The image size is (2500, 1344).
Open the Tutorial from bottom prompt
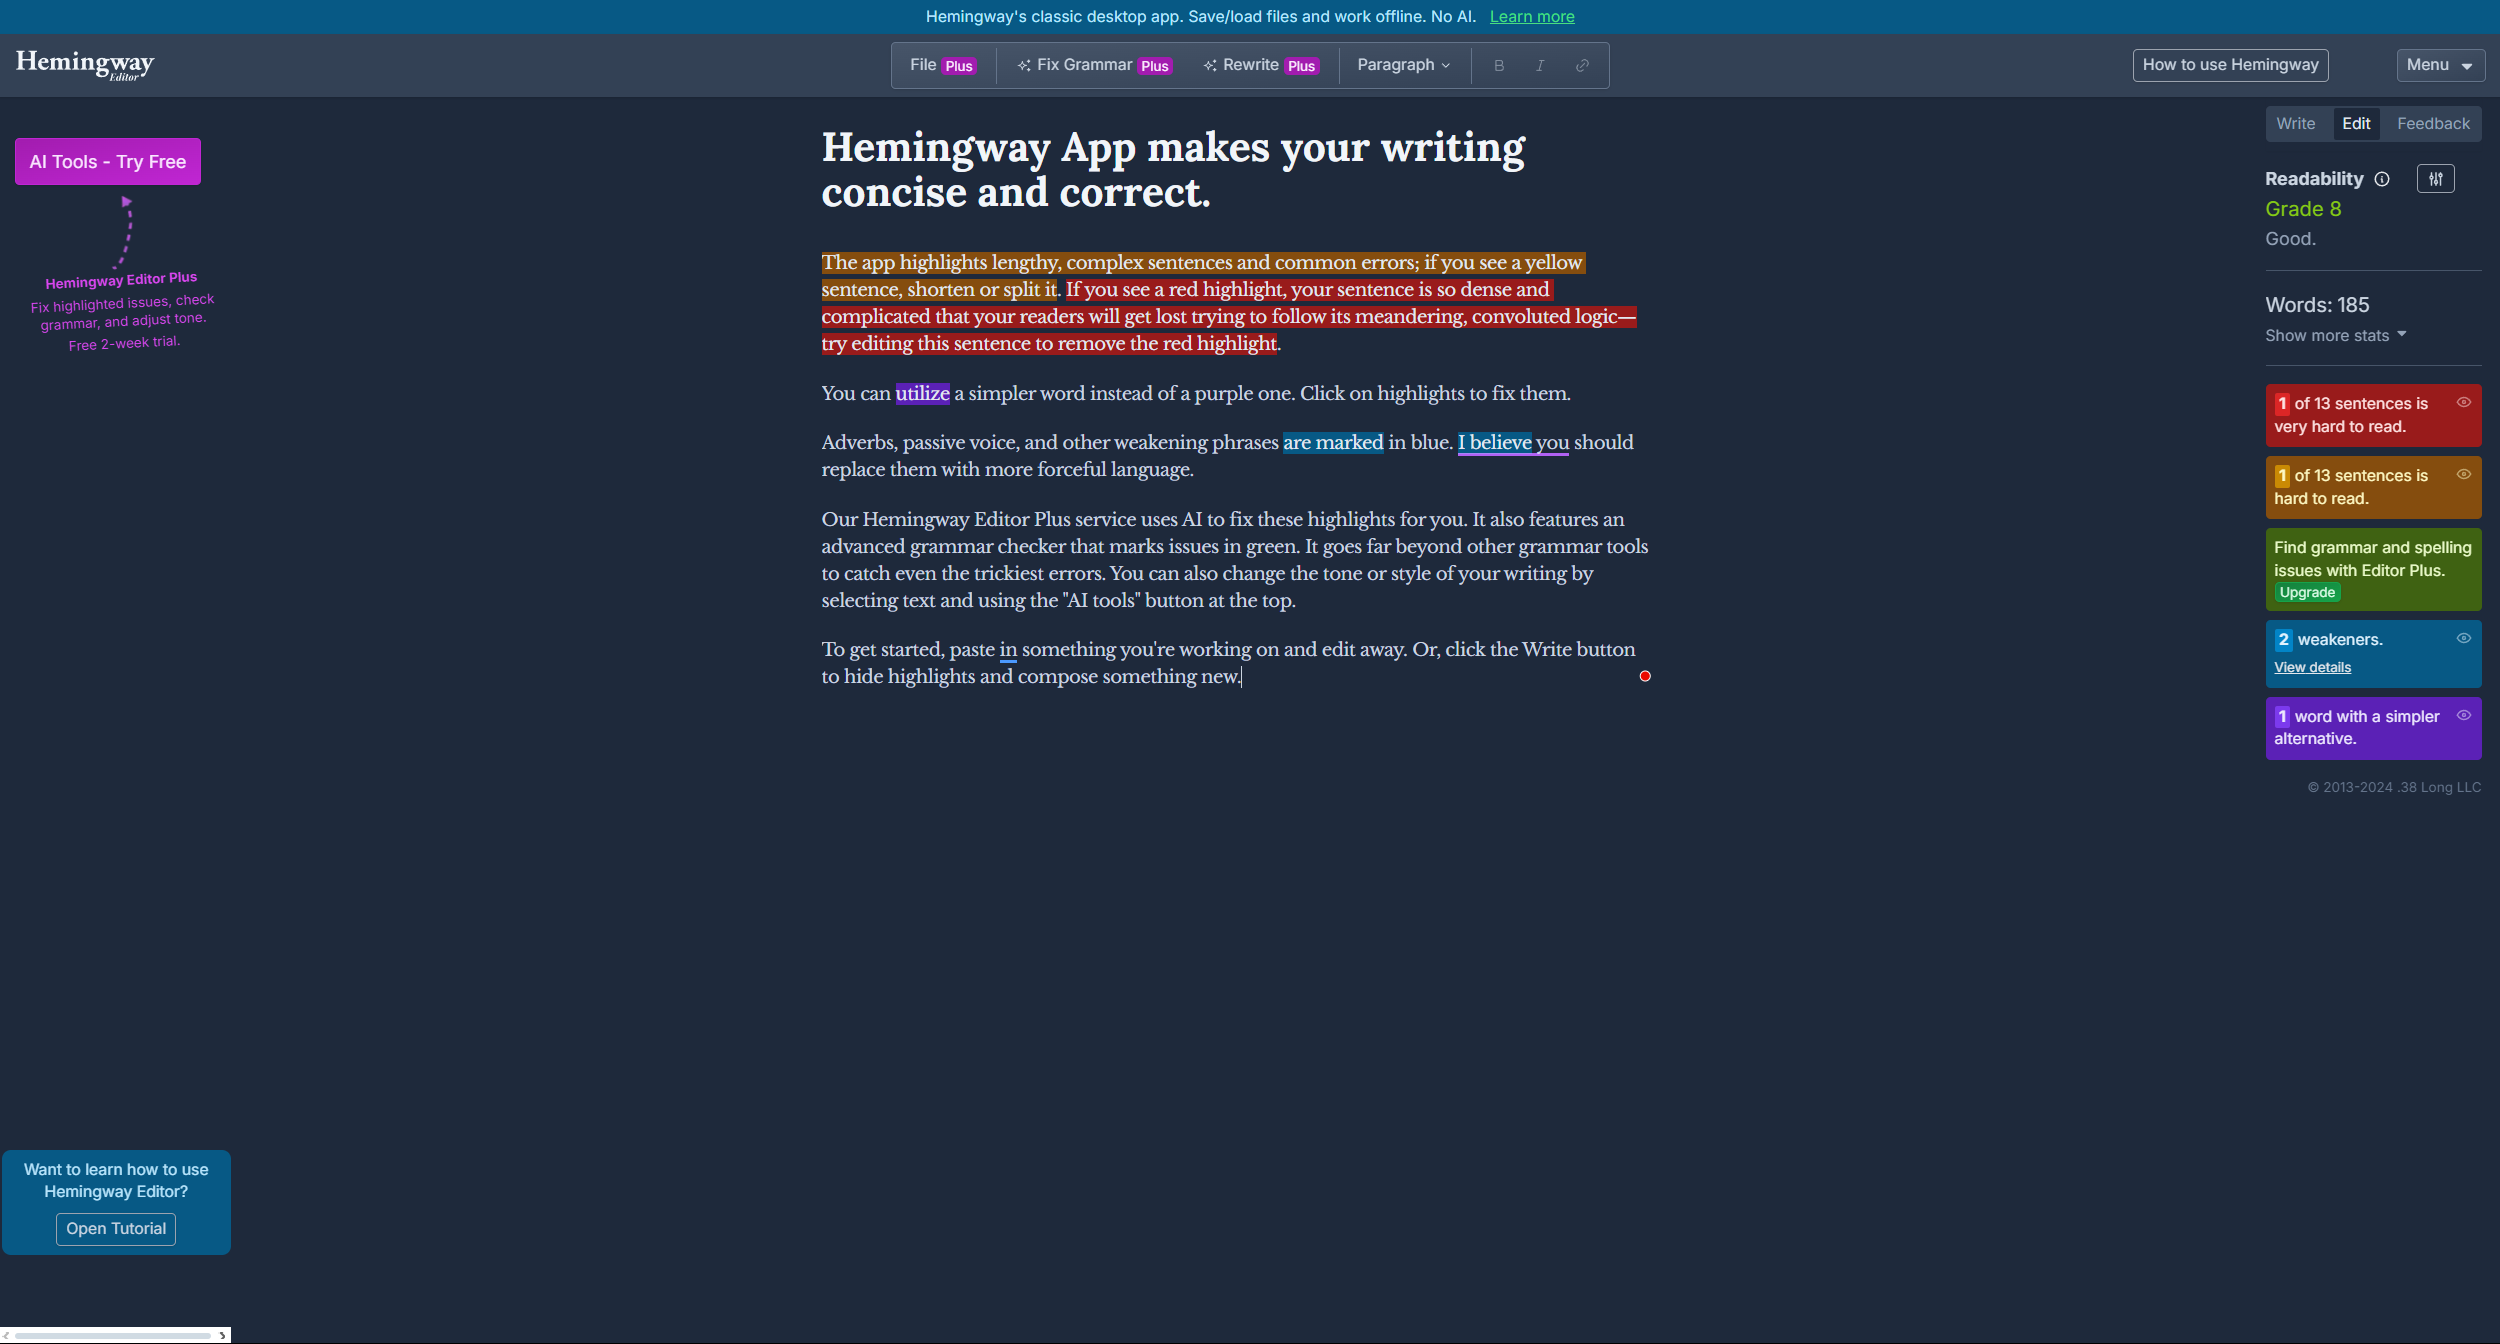click(116, 1228)
